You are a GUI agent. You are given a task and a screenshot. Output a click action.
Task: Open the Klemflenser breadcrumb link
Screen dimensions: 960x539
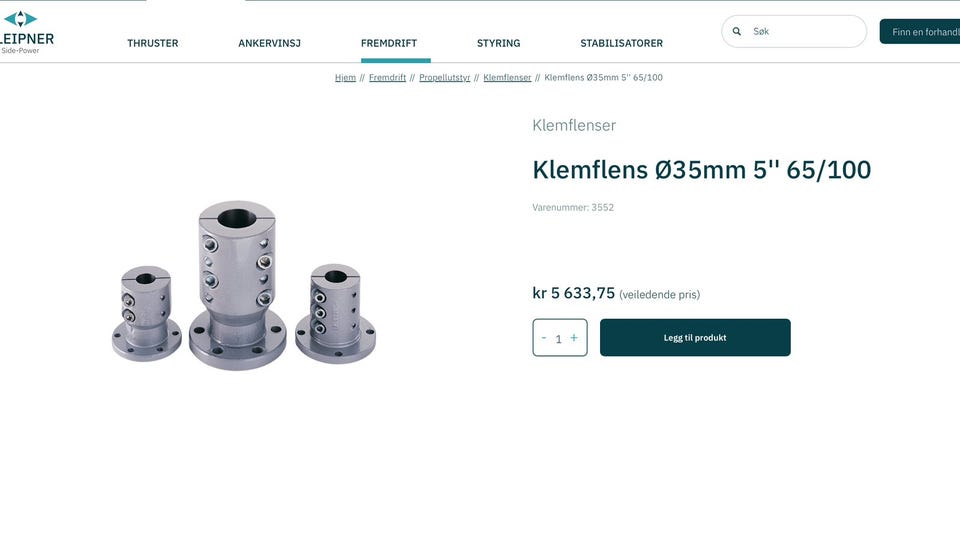[508, 78]
